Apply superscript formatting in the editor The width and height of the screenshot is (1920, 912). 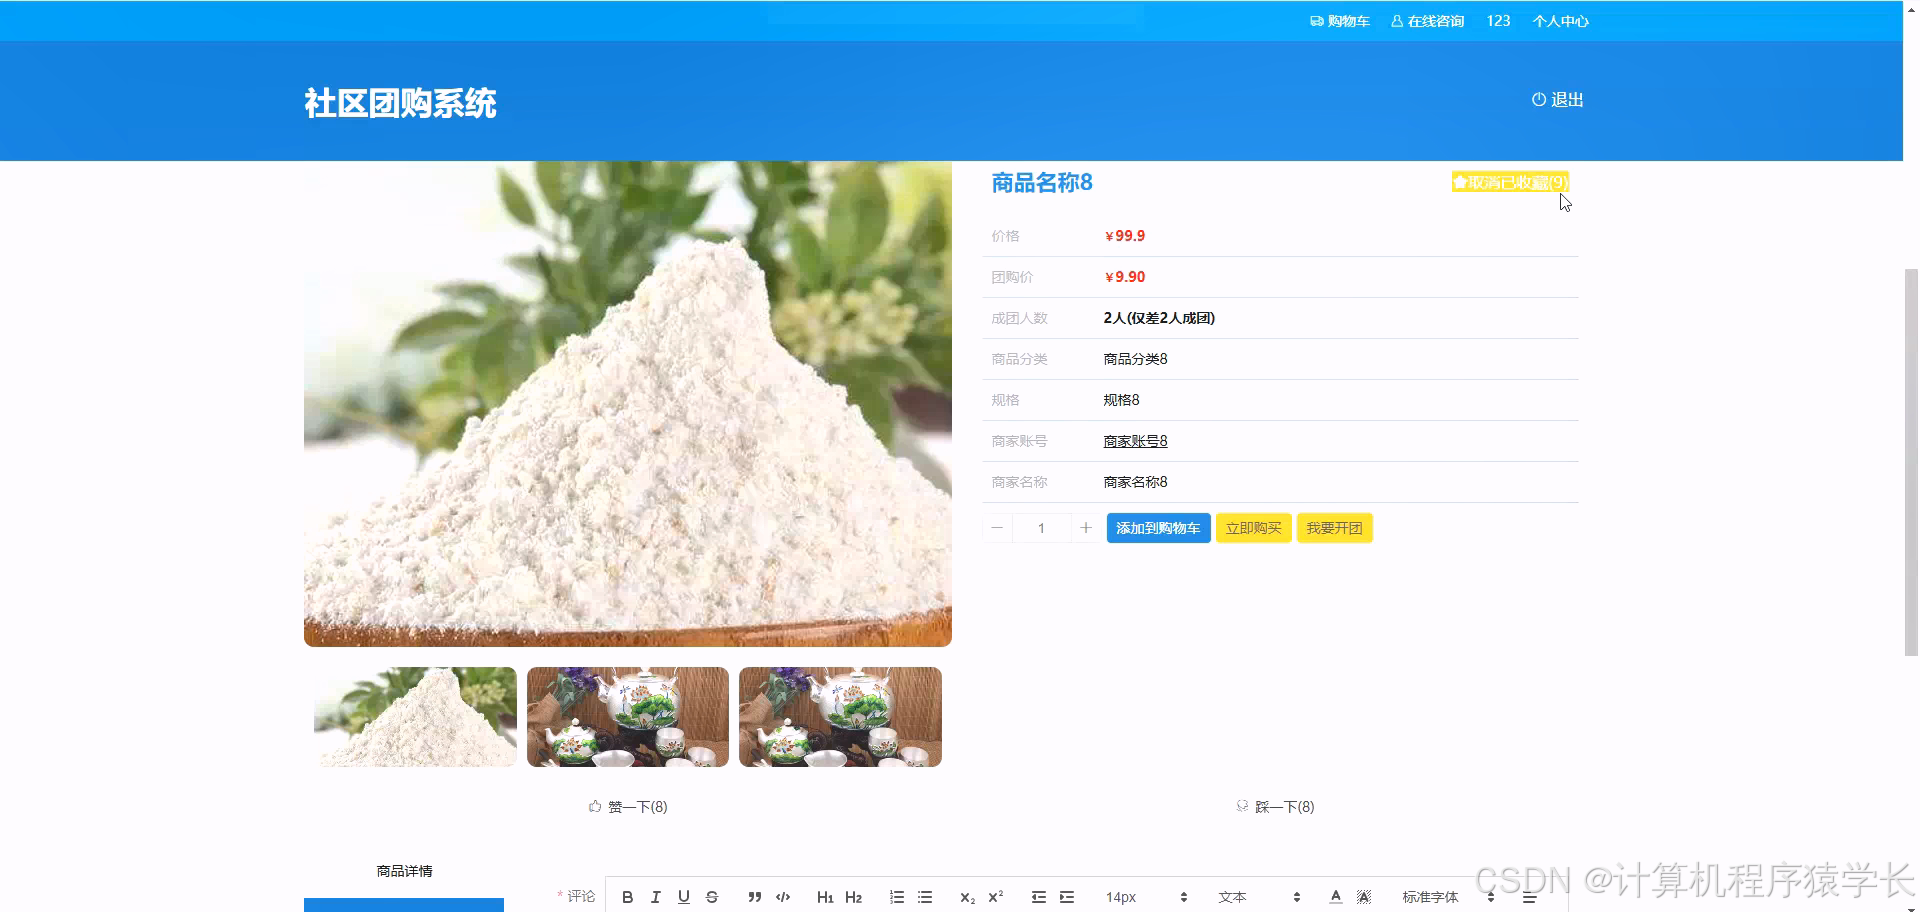(x=996, y=897)
